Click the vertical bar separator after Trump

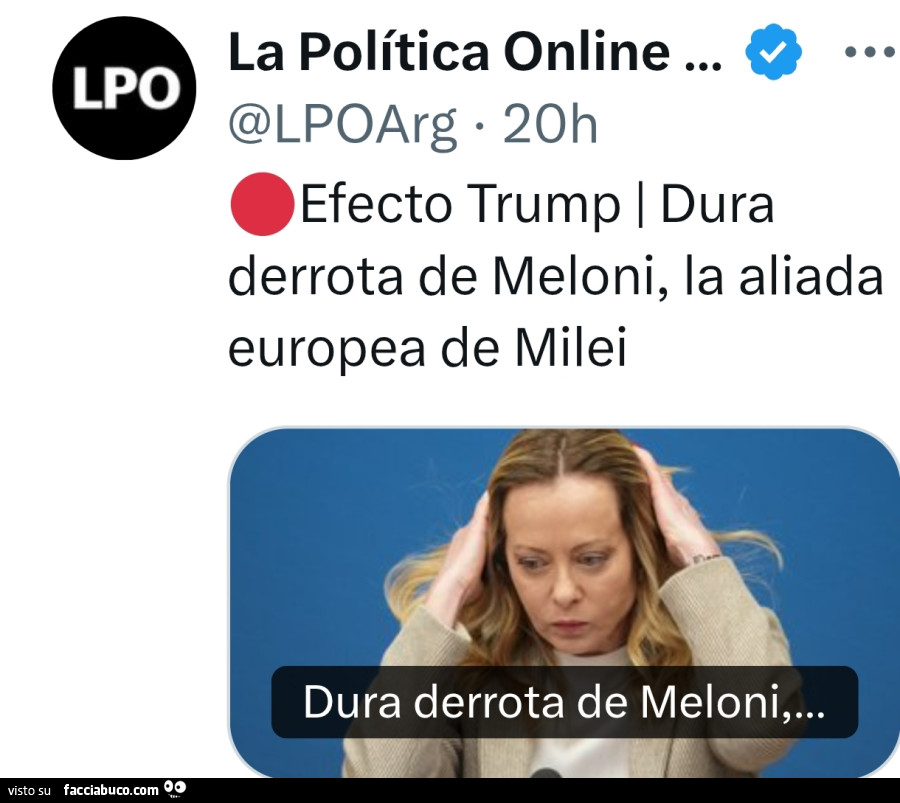pyautogui.click(x=641, y=205)
